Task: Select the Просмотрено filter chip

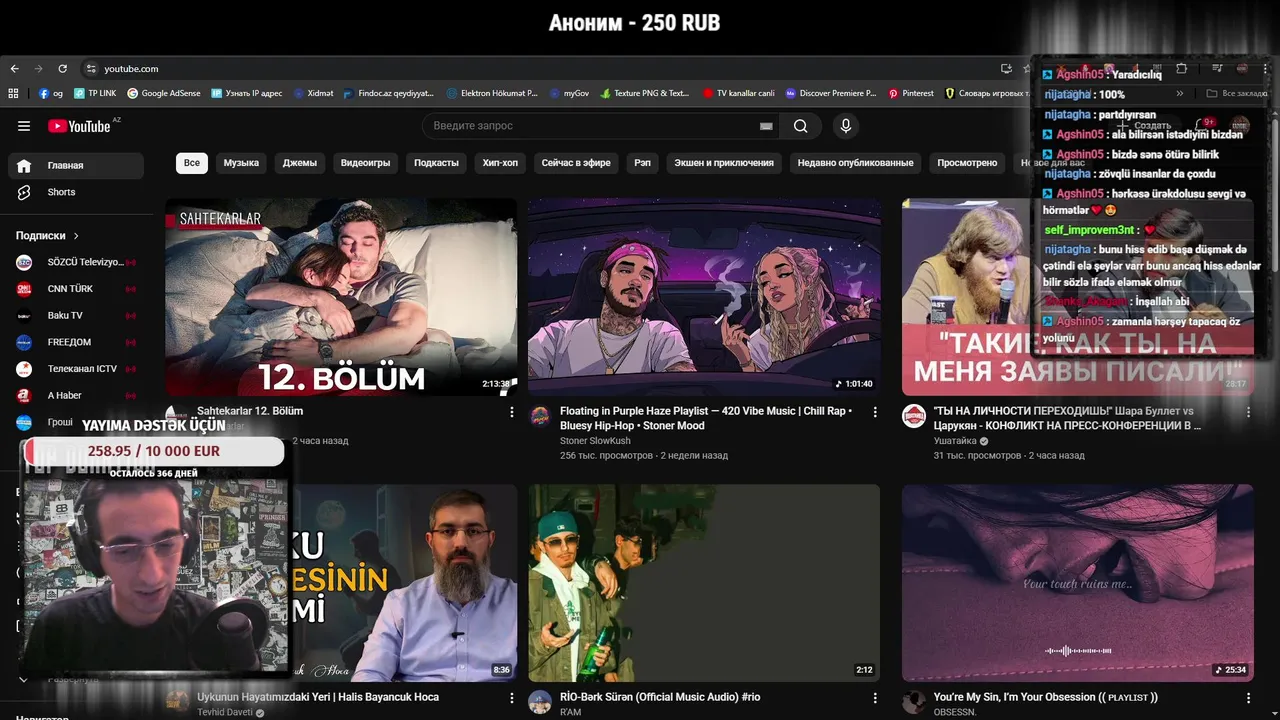Action: [967, 163]
